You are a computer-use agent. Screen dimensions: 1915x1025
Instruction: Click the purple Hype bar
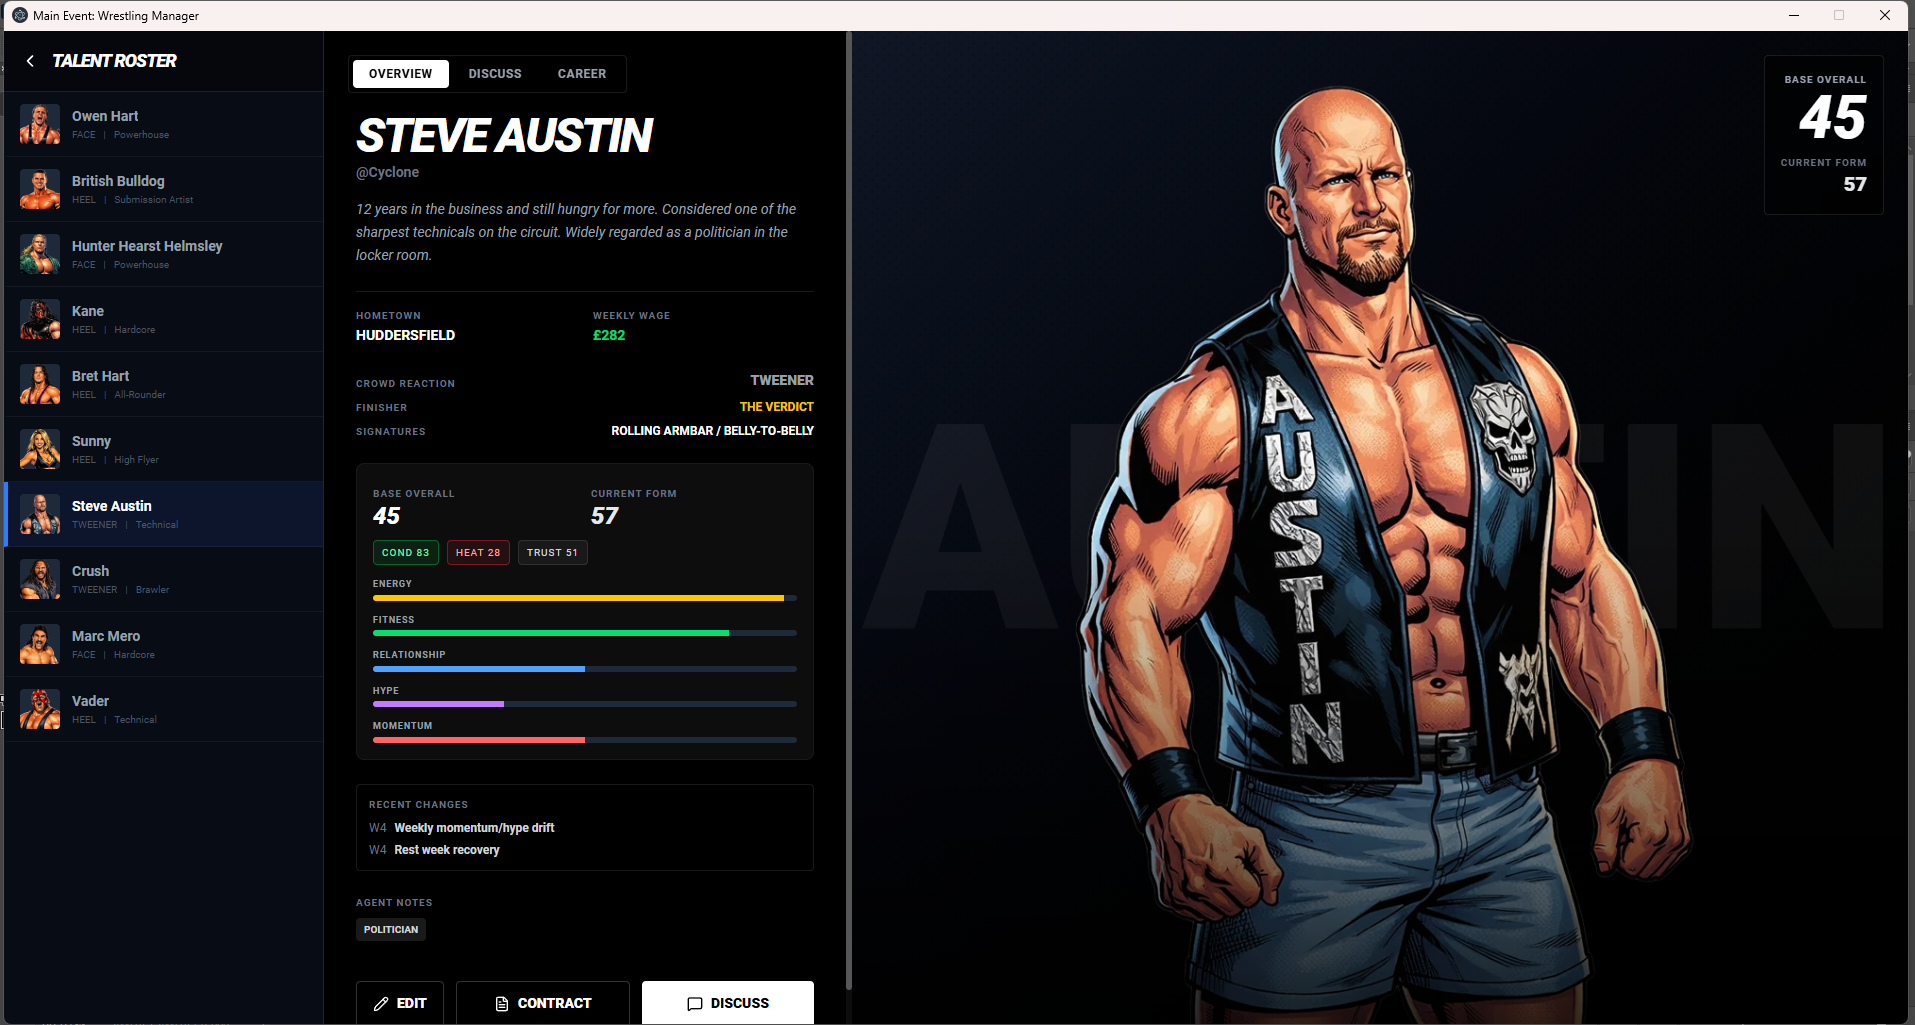[585, 704]
